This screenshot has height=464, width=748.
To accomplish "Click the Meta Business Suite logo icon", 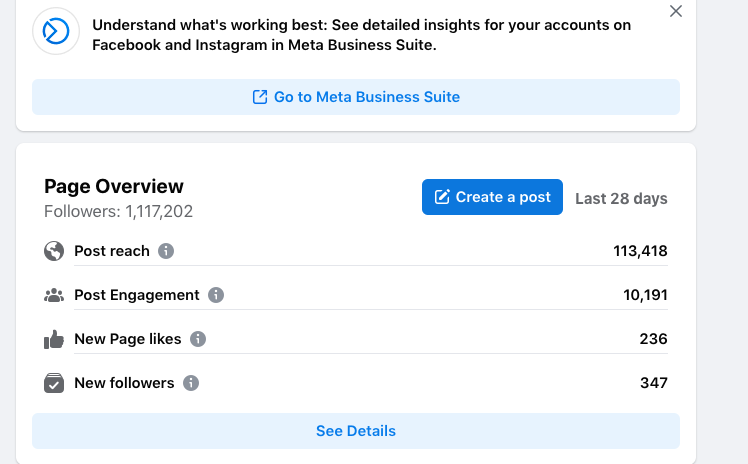I will 56,31.
